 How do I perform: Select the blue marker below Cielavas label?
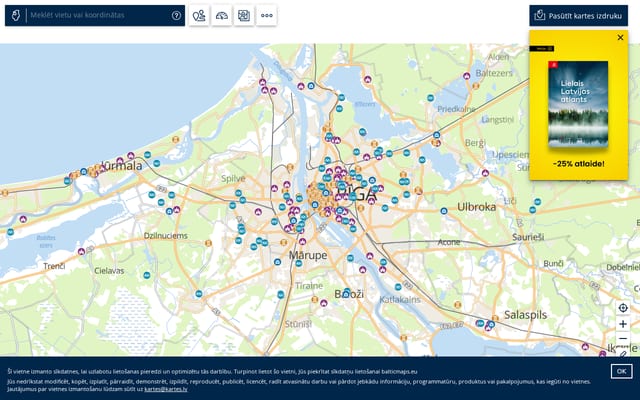(x=147, y=276)
